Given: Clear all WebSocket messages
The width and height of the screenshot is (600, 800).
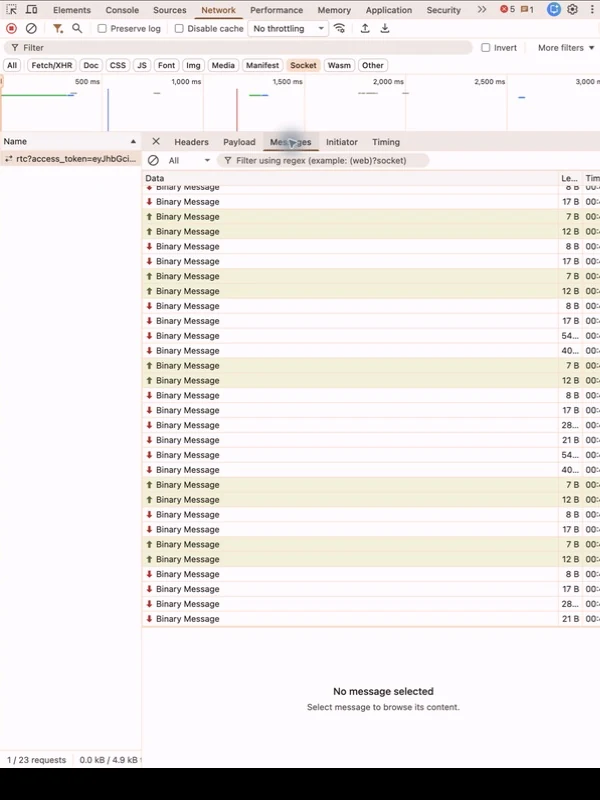Looking at the screenshot, I should [153, 161].
